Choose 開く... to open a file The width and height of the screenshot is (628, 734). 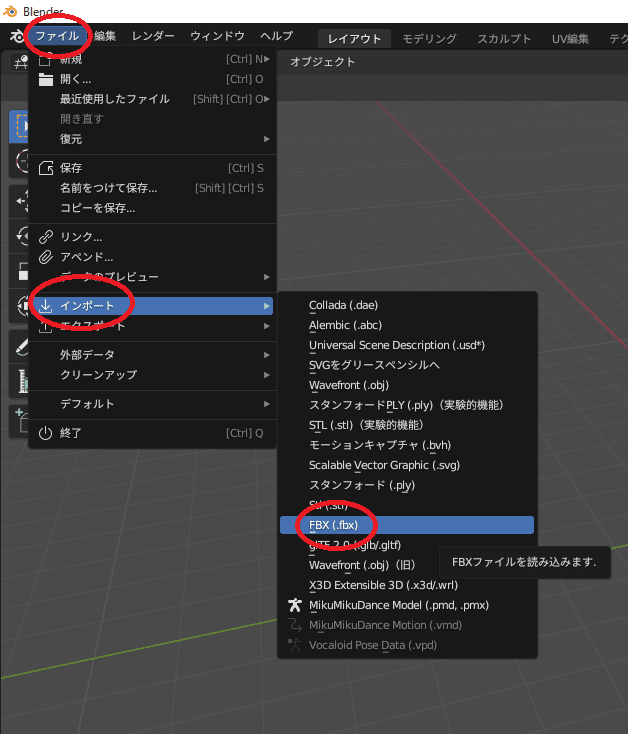pyautogui.click(x=153, y=79)
